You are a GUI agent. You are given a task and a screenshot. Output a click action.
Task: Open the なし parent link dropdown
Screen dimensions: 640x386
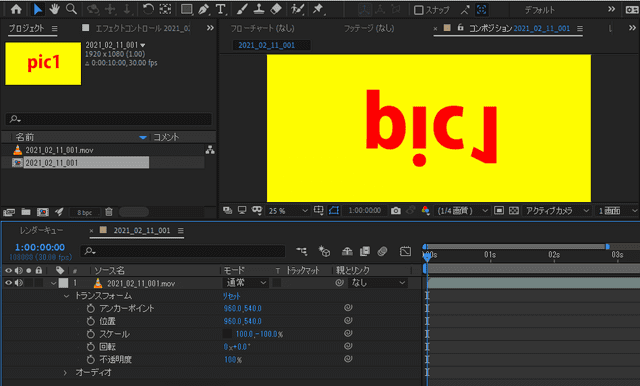coord(377,283)
